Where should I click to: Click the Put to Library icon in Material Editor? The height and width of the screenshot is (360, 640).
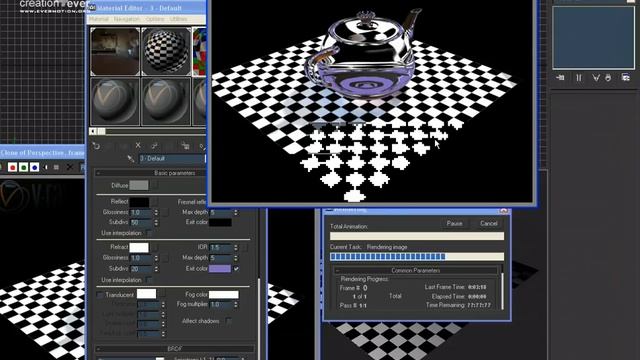[x=185, y=146]
